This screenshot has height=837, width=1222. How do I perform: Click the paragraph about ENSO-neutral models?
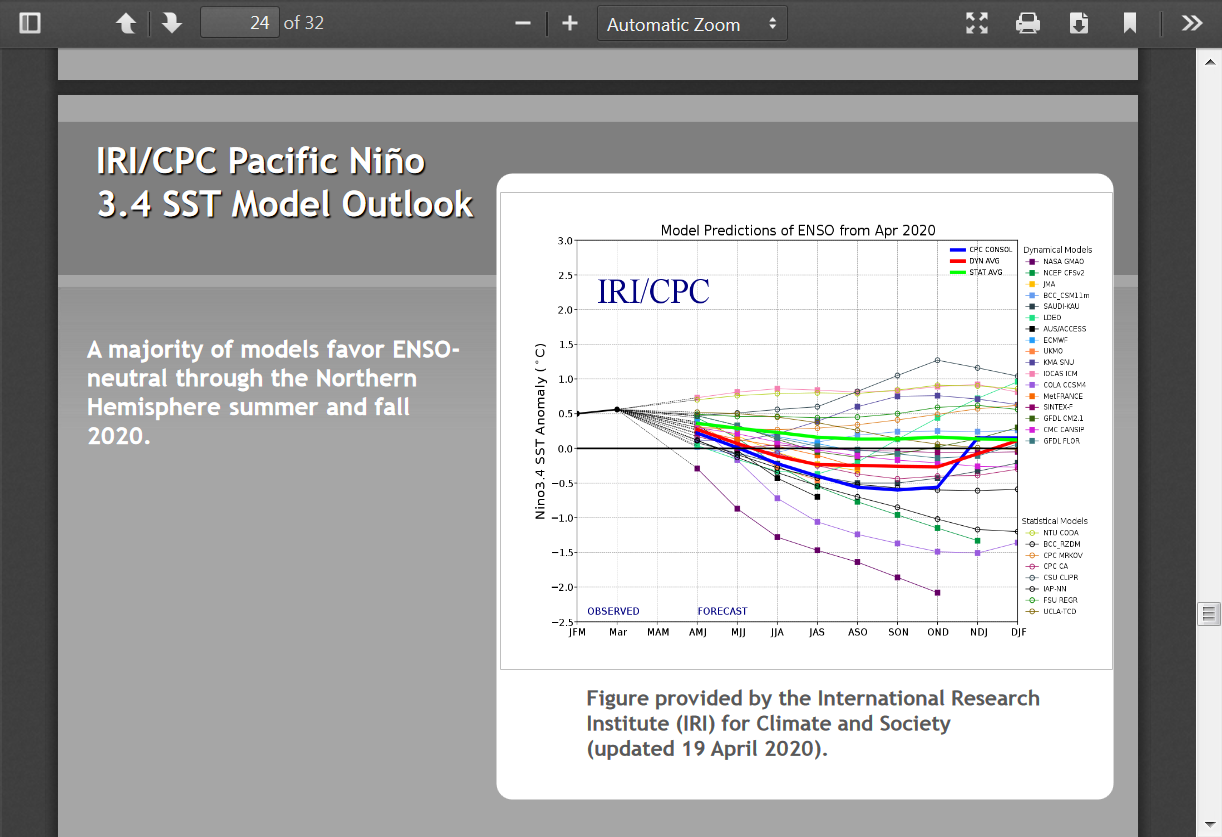(x=273, y=393)
